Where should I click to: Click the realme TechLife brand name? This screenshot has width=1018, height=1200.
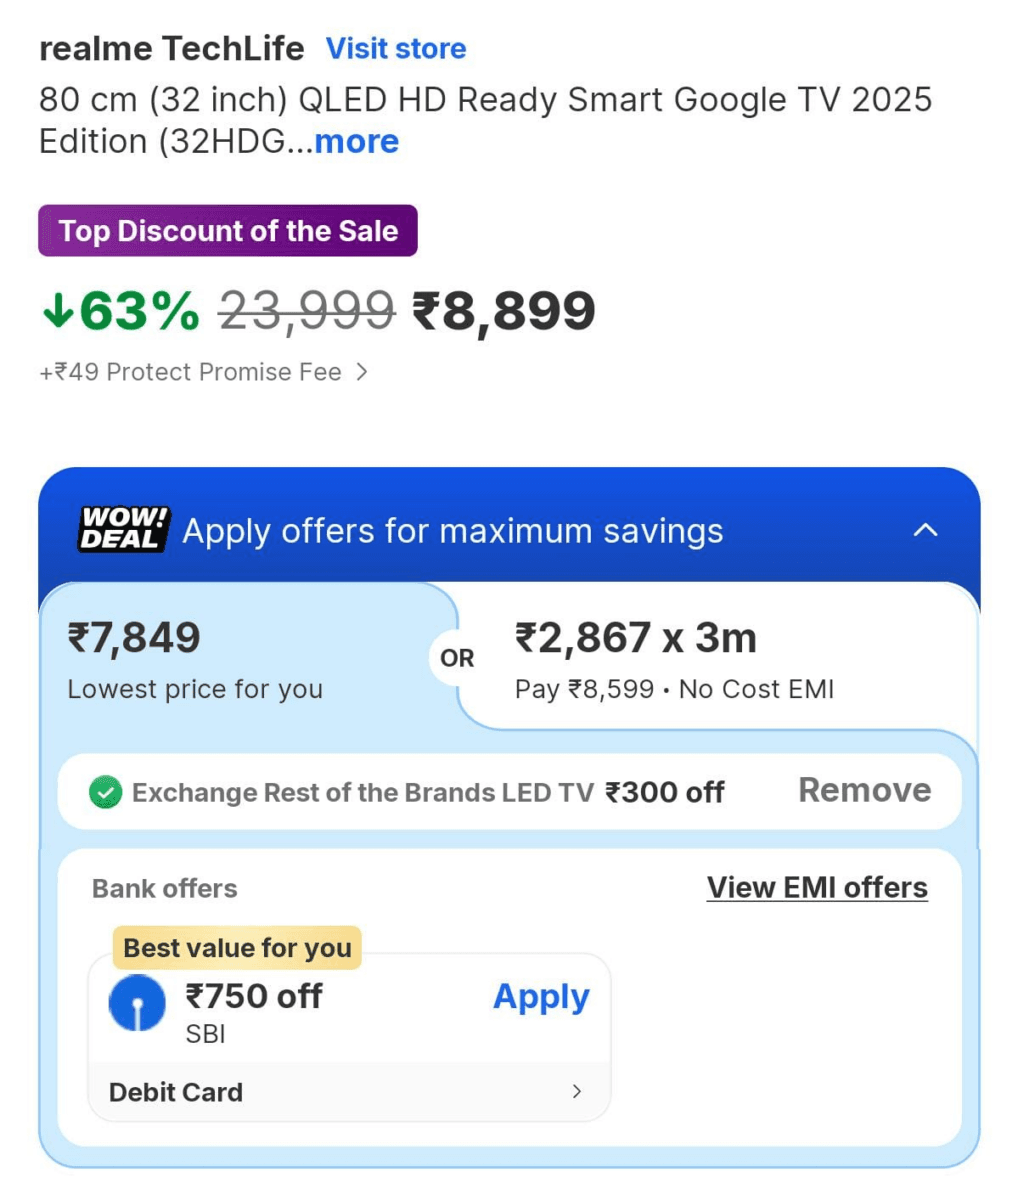pyautogui.click(x=171, y=48)
